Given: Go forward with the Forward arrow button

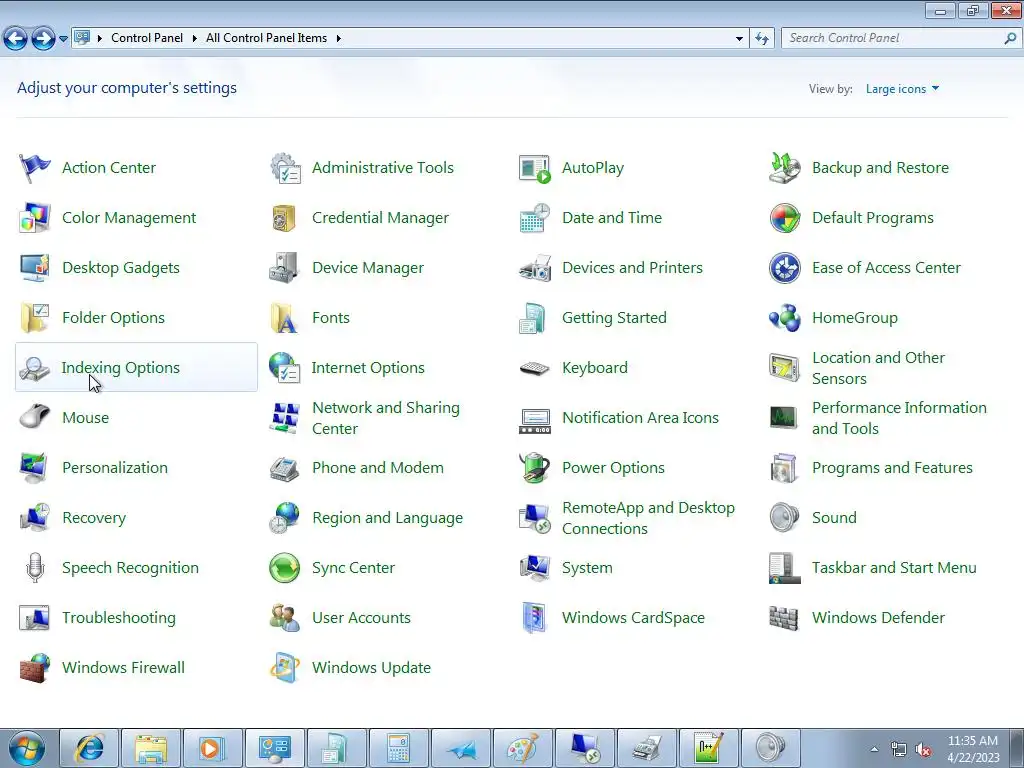Looking at the screenshot, I should point(43,39).
